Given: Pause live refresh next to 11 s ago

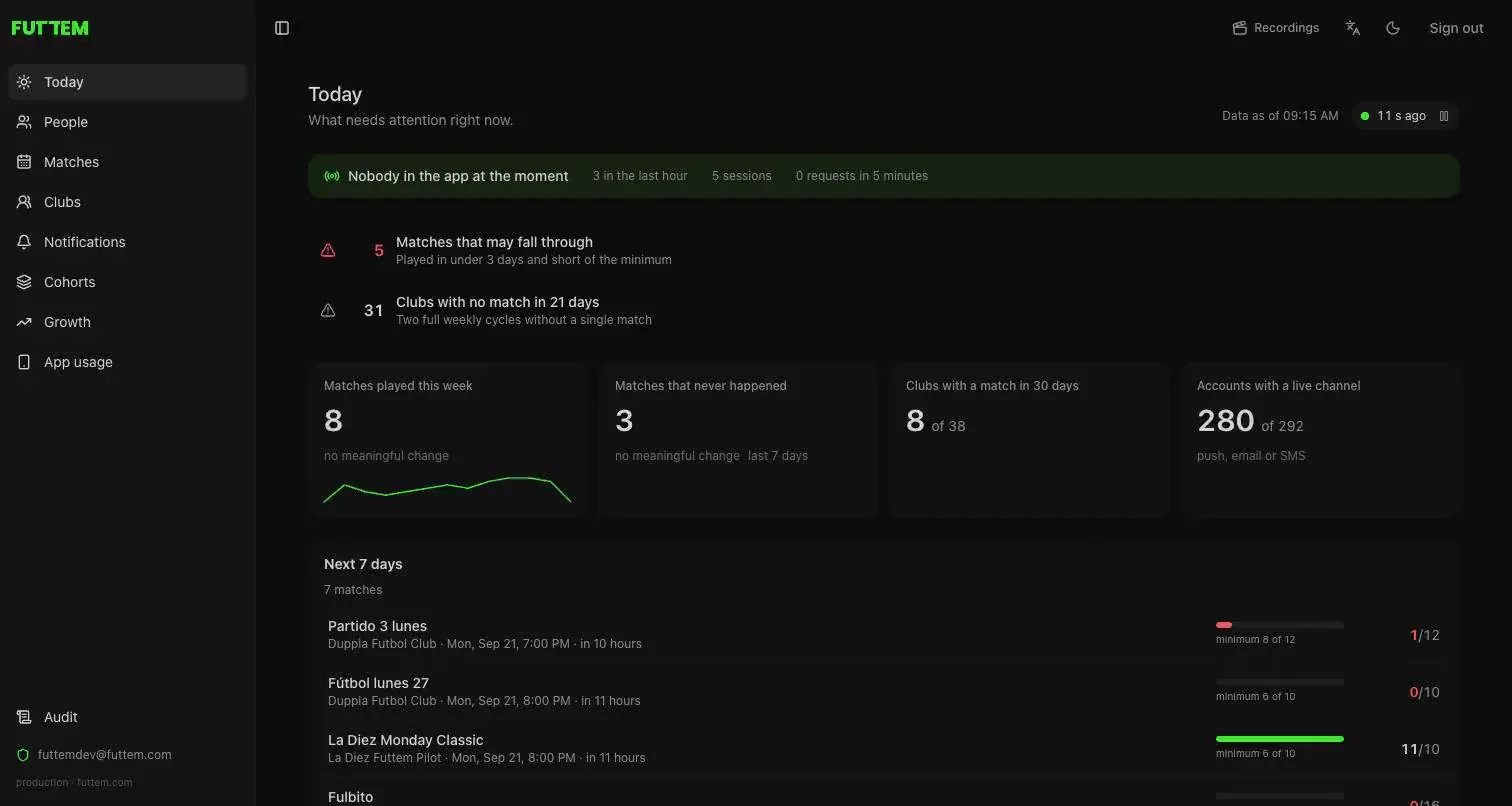Looking at the screenshot, I should (x=1444, y=116).
